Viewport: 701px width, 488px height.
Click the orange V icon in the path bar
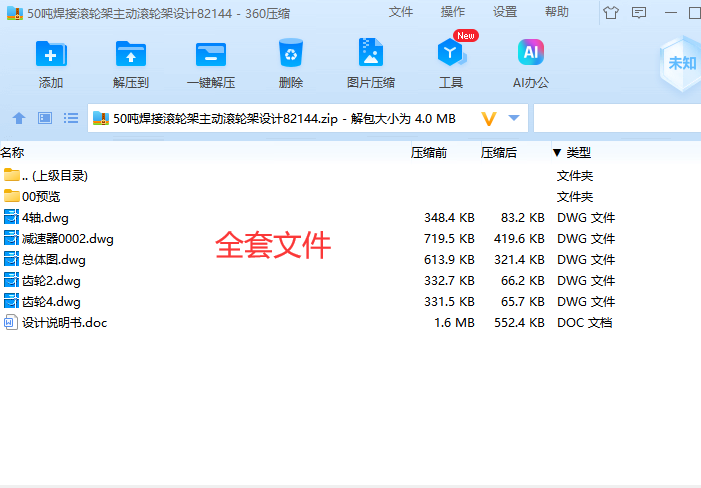pyautogui.click(x=489, y=119)
